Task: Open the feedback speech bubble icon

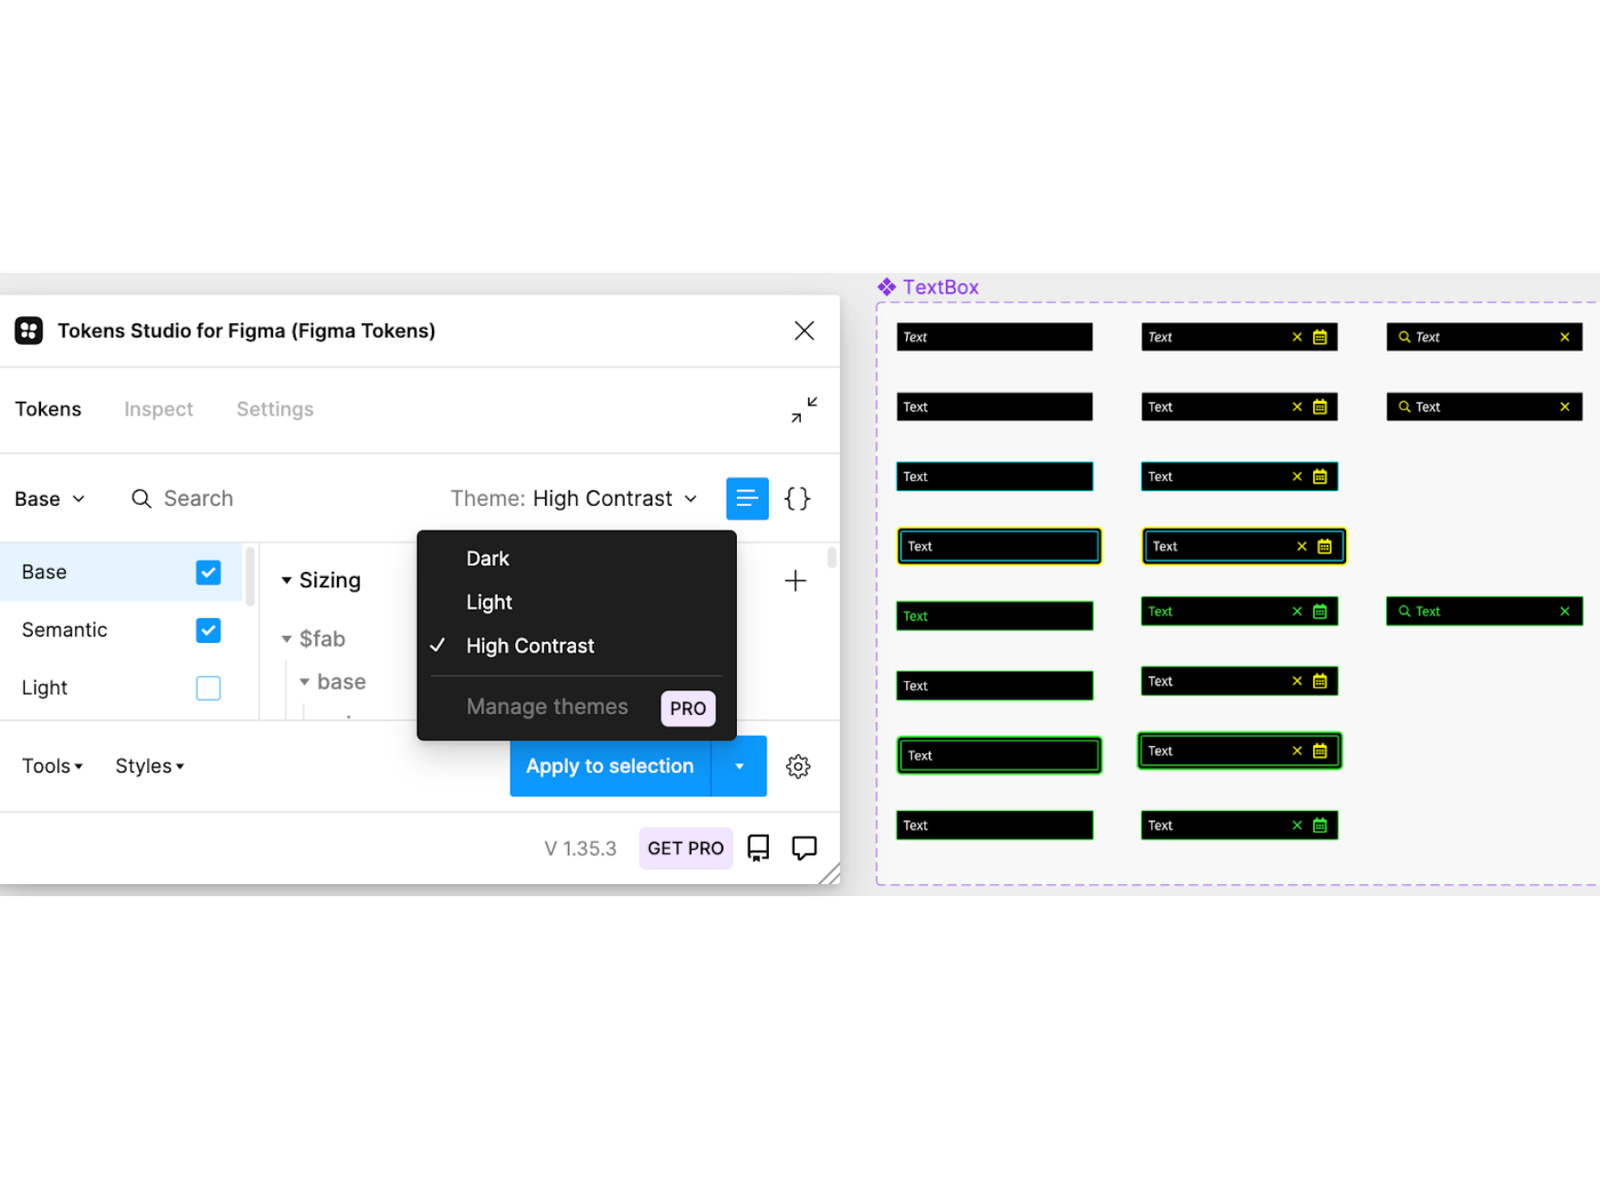Action: (804, 848)
